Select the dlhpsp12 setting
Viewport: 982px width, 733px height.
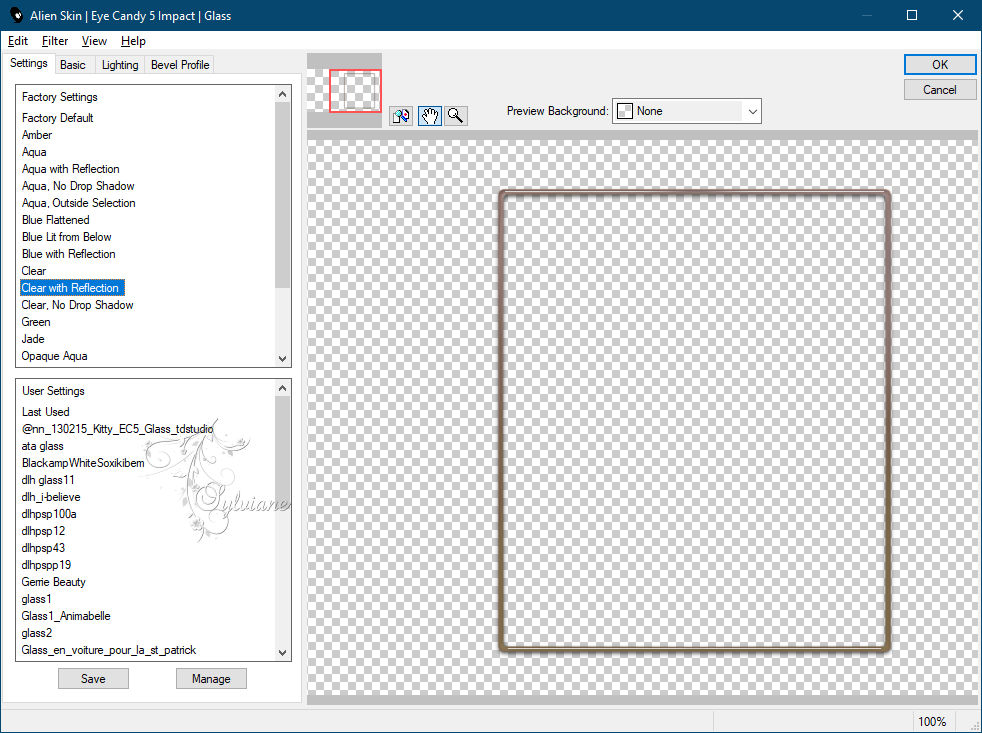pos(43,531)
